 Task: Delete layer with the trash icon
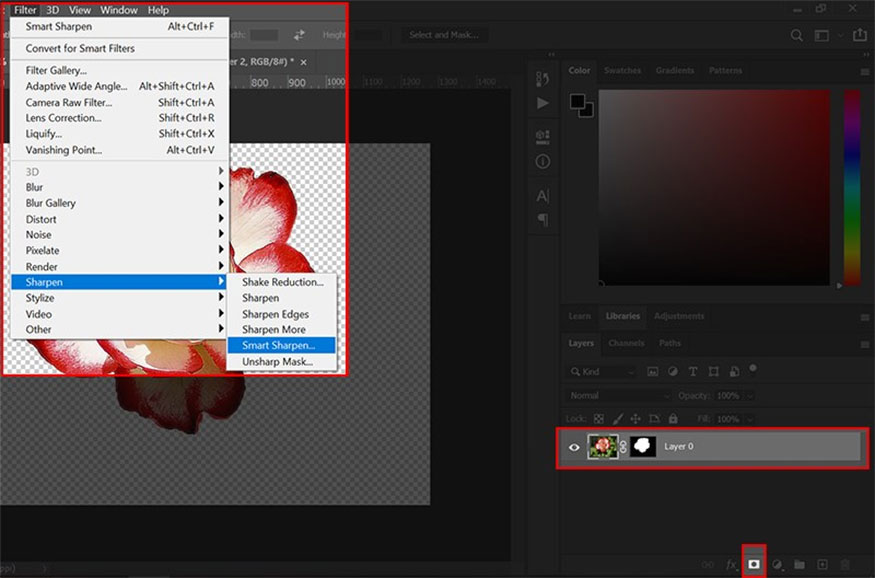coord(845,565)
